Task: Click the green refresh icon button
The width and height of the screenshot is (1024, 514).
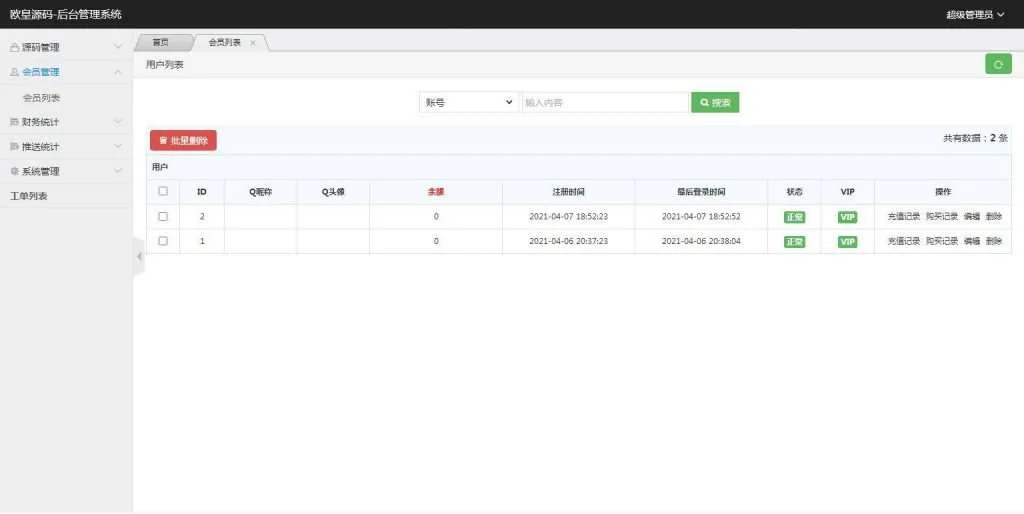Action: click(998, 64)
